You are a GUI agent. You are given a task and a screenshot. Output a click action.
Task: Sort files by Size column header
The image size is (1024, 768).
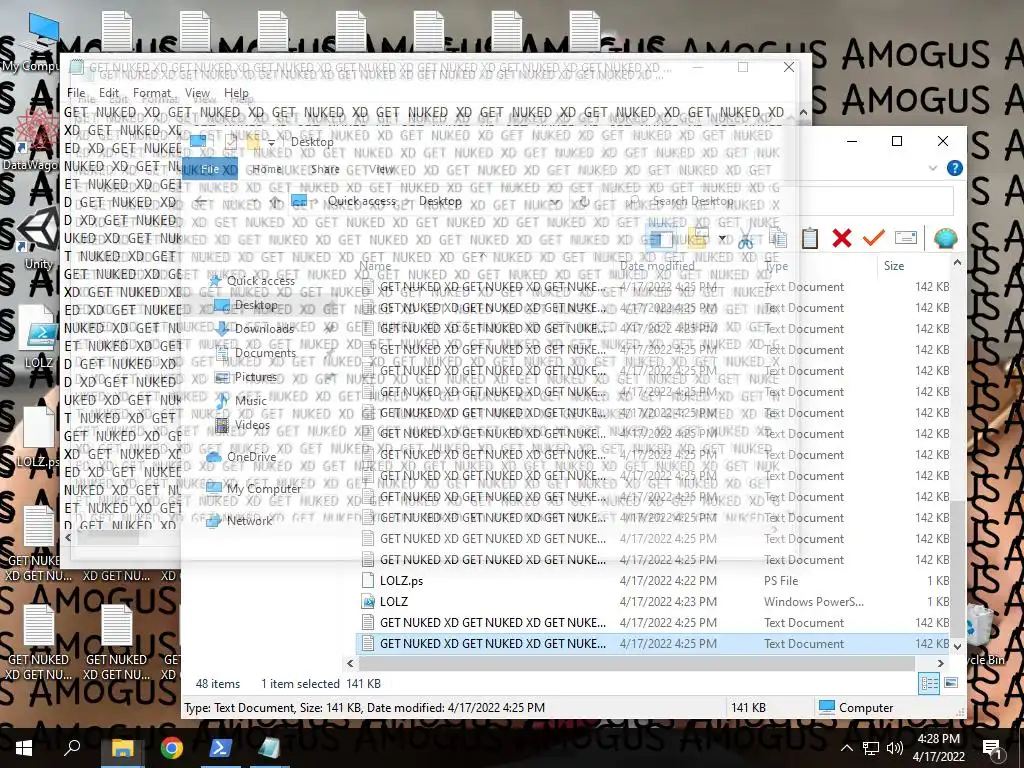point(894,266)
